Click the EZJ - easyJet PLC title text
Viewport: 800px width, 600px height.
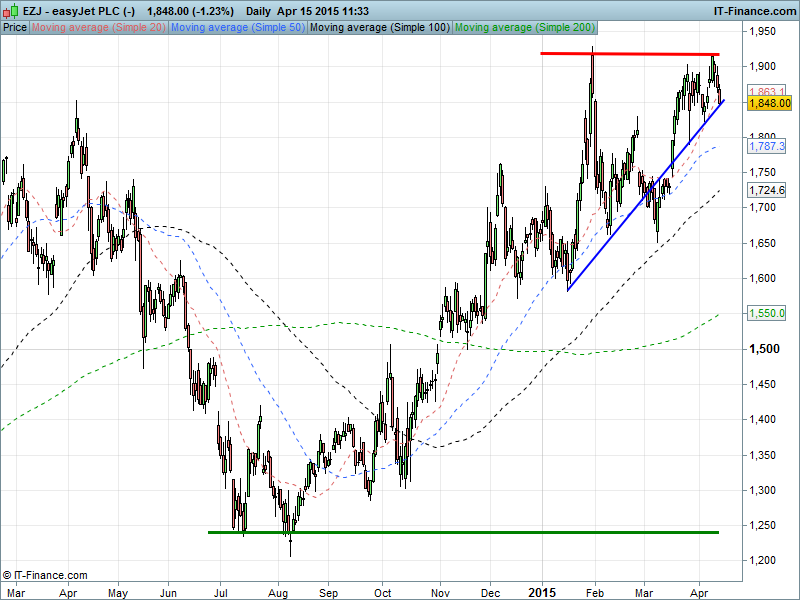75,8
